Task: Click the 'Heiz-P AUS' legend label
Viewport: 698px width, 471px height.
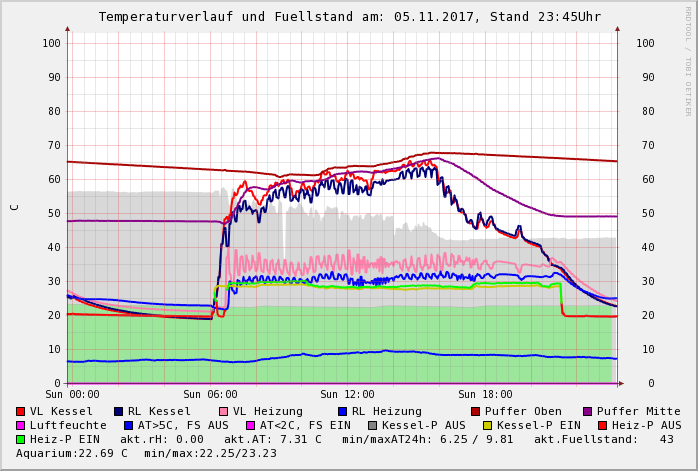Action: coord(646,425)
